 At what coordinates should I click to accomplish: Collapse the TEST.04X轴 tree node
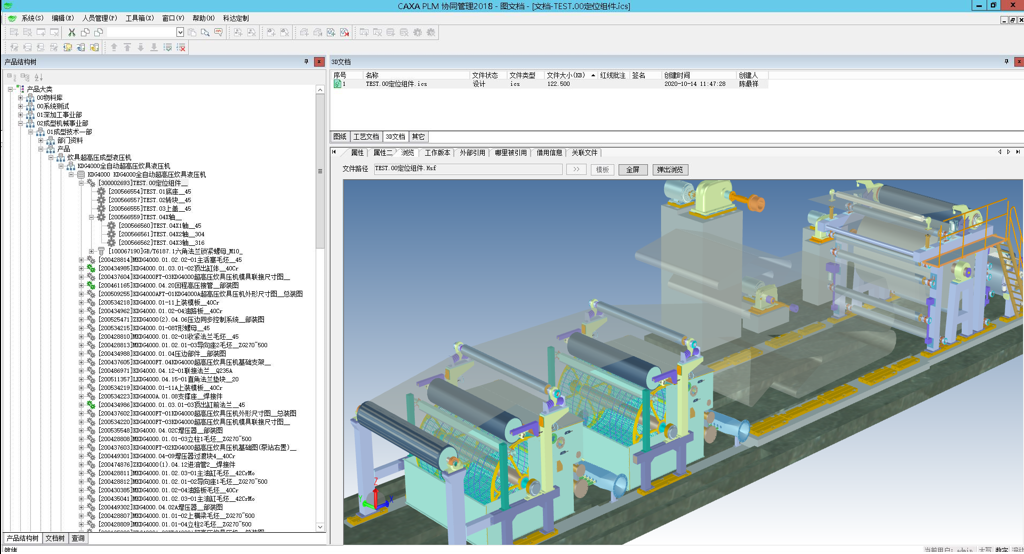91,217
